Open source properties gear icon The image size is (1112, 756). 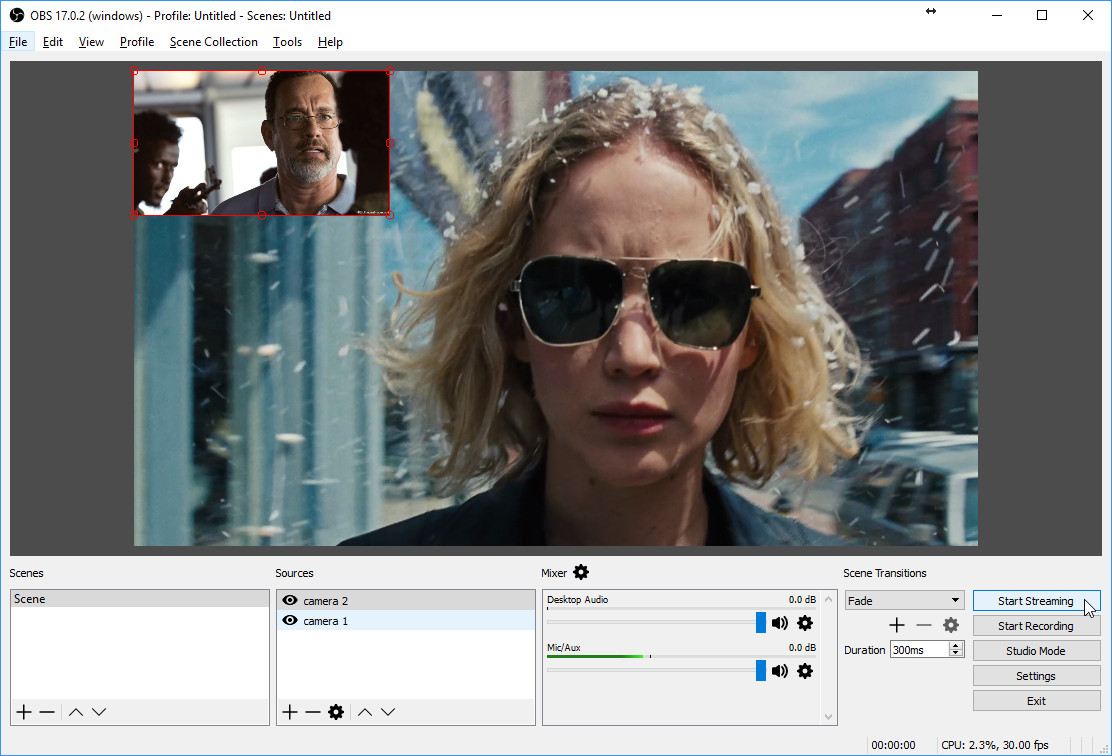(336, 712)
